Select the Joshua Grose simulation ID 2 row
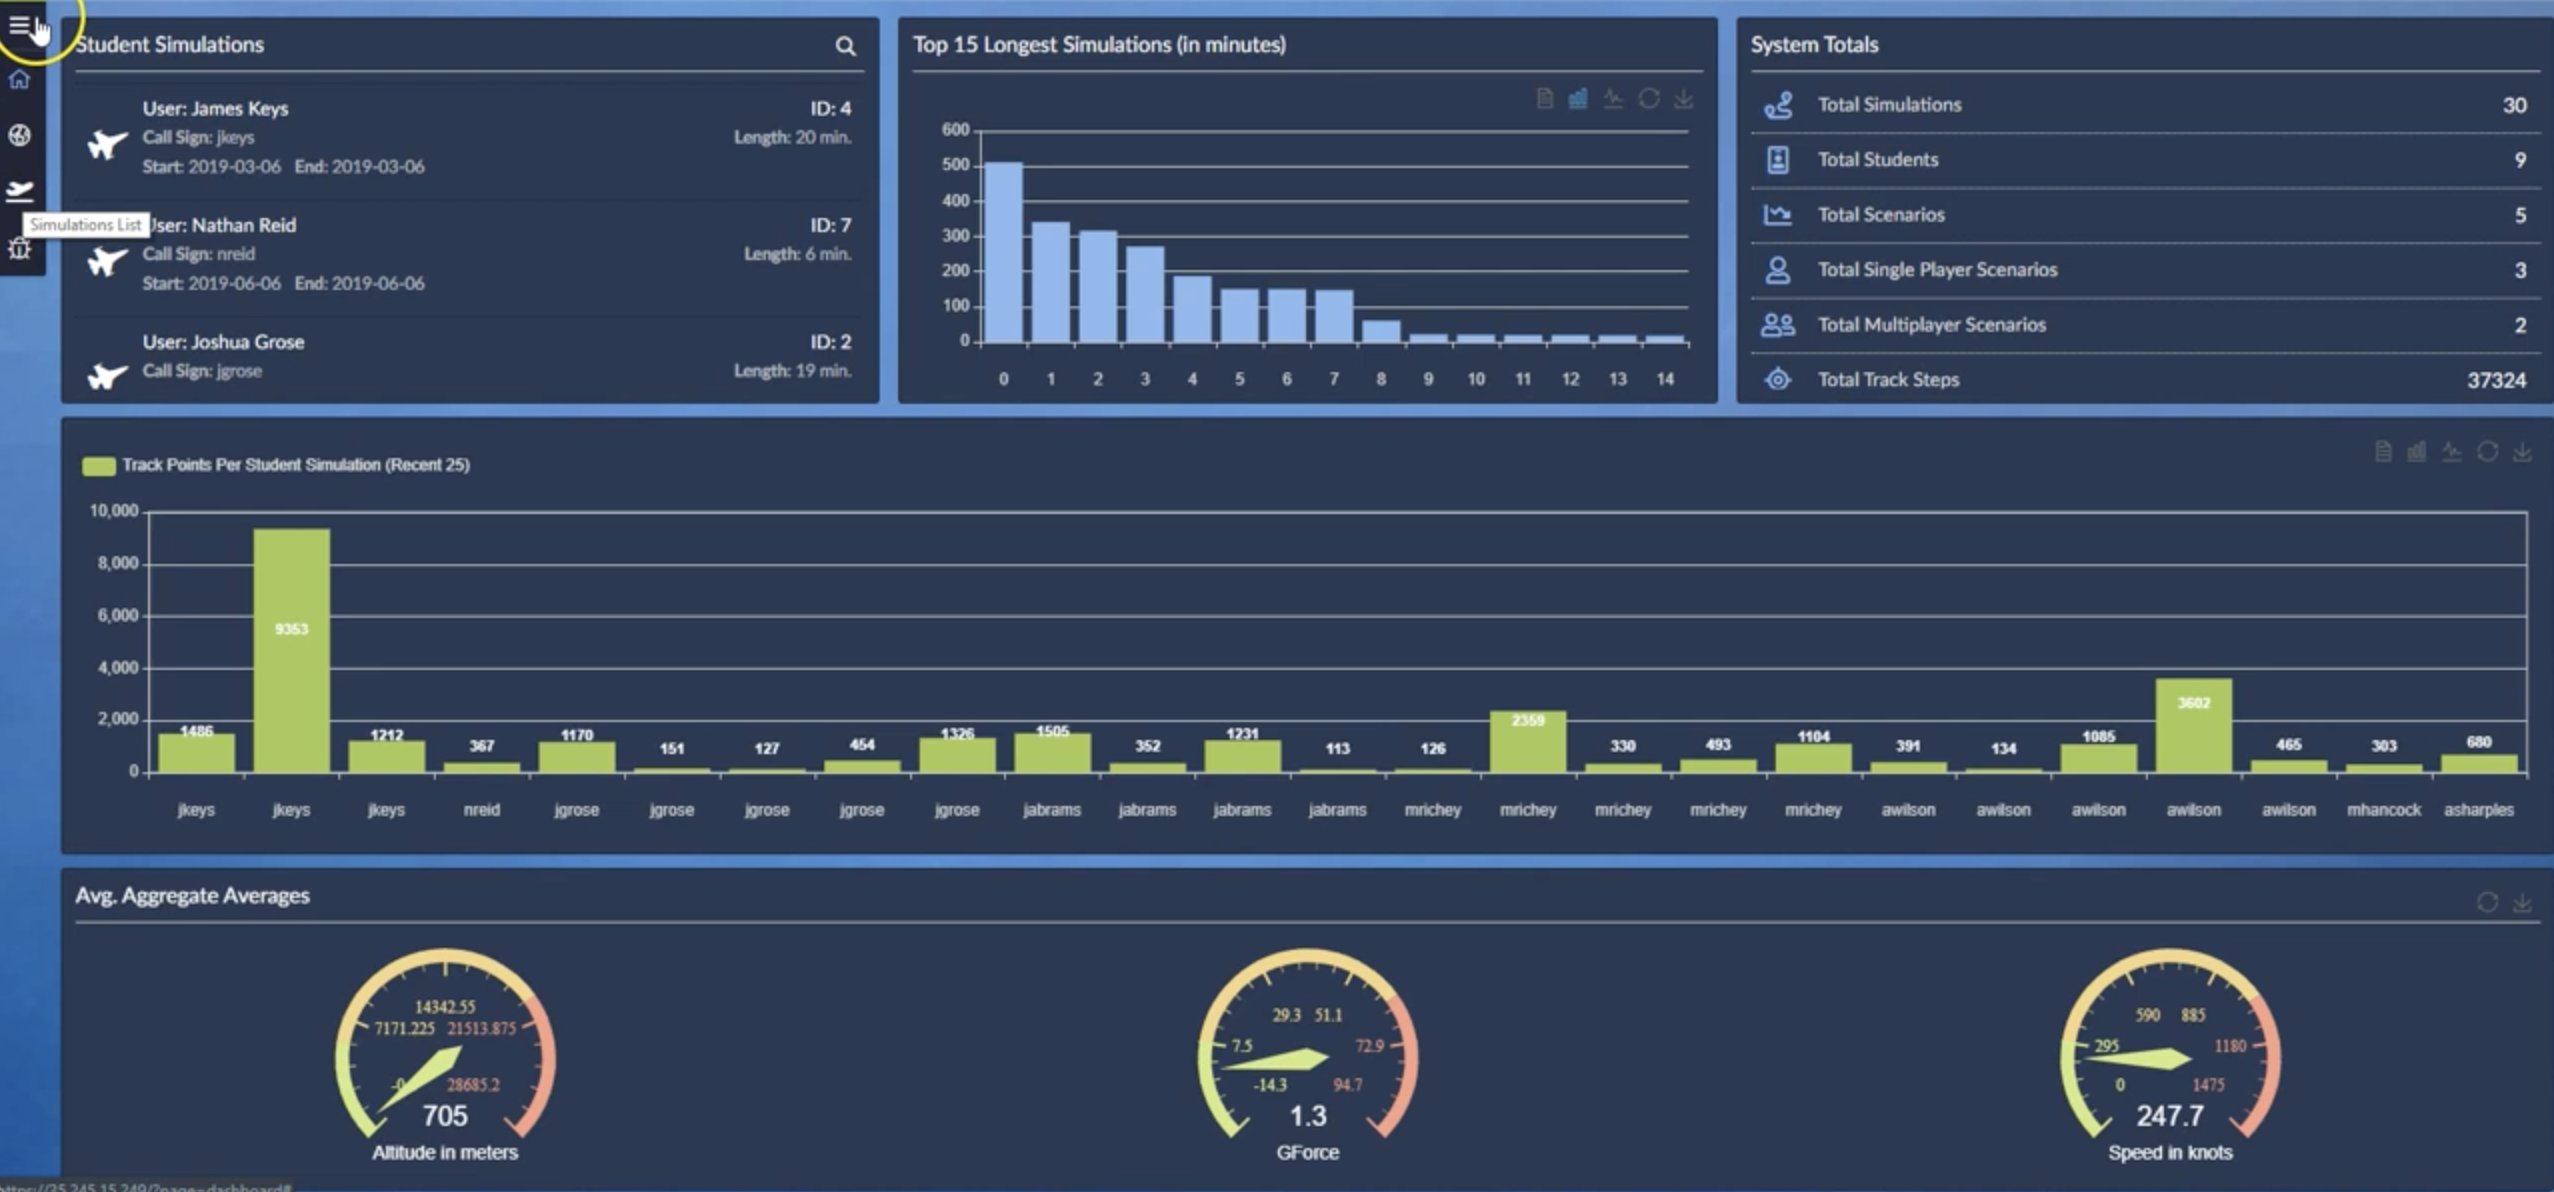Viewport: 2554px width, 1192px height. coord(468,361)
